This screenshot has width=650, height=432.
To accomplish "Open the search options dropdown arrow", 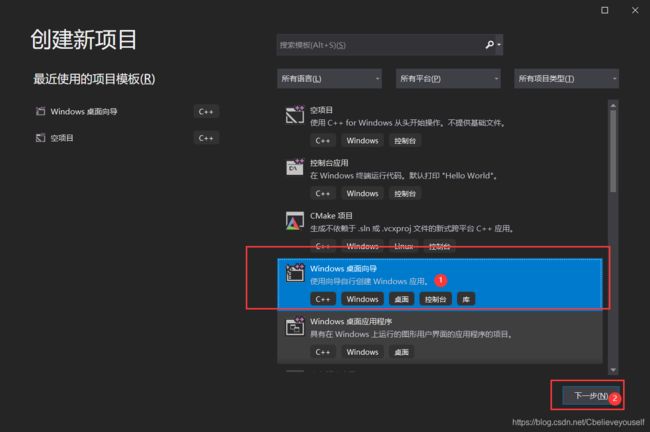I will tap(499, 45).
